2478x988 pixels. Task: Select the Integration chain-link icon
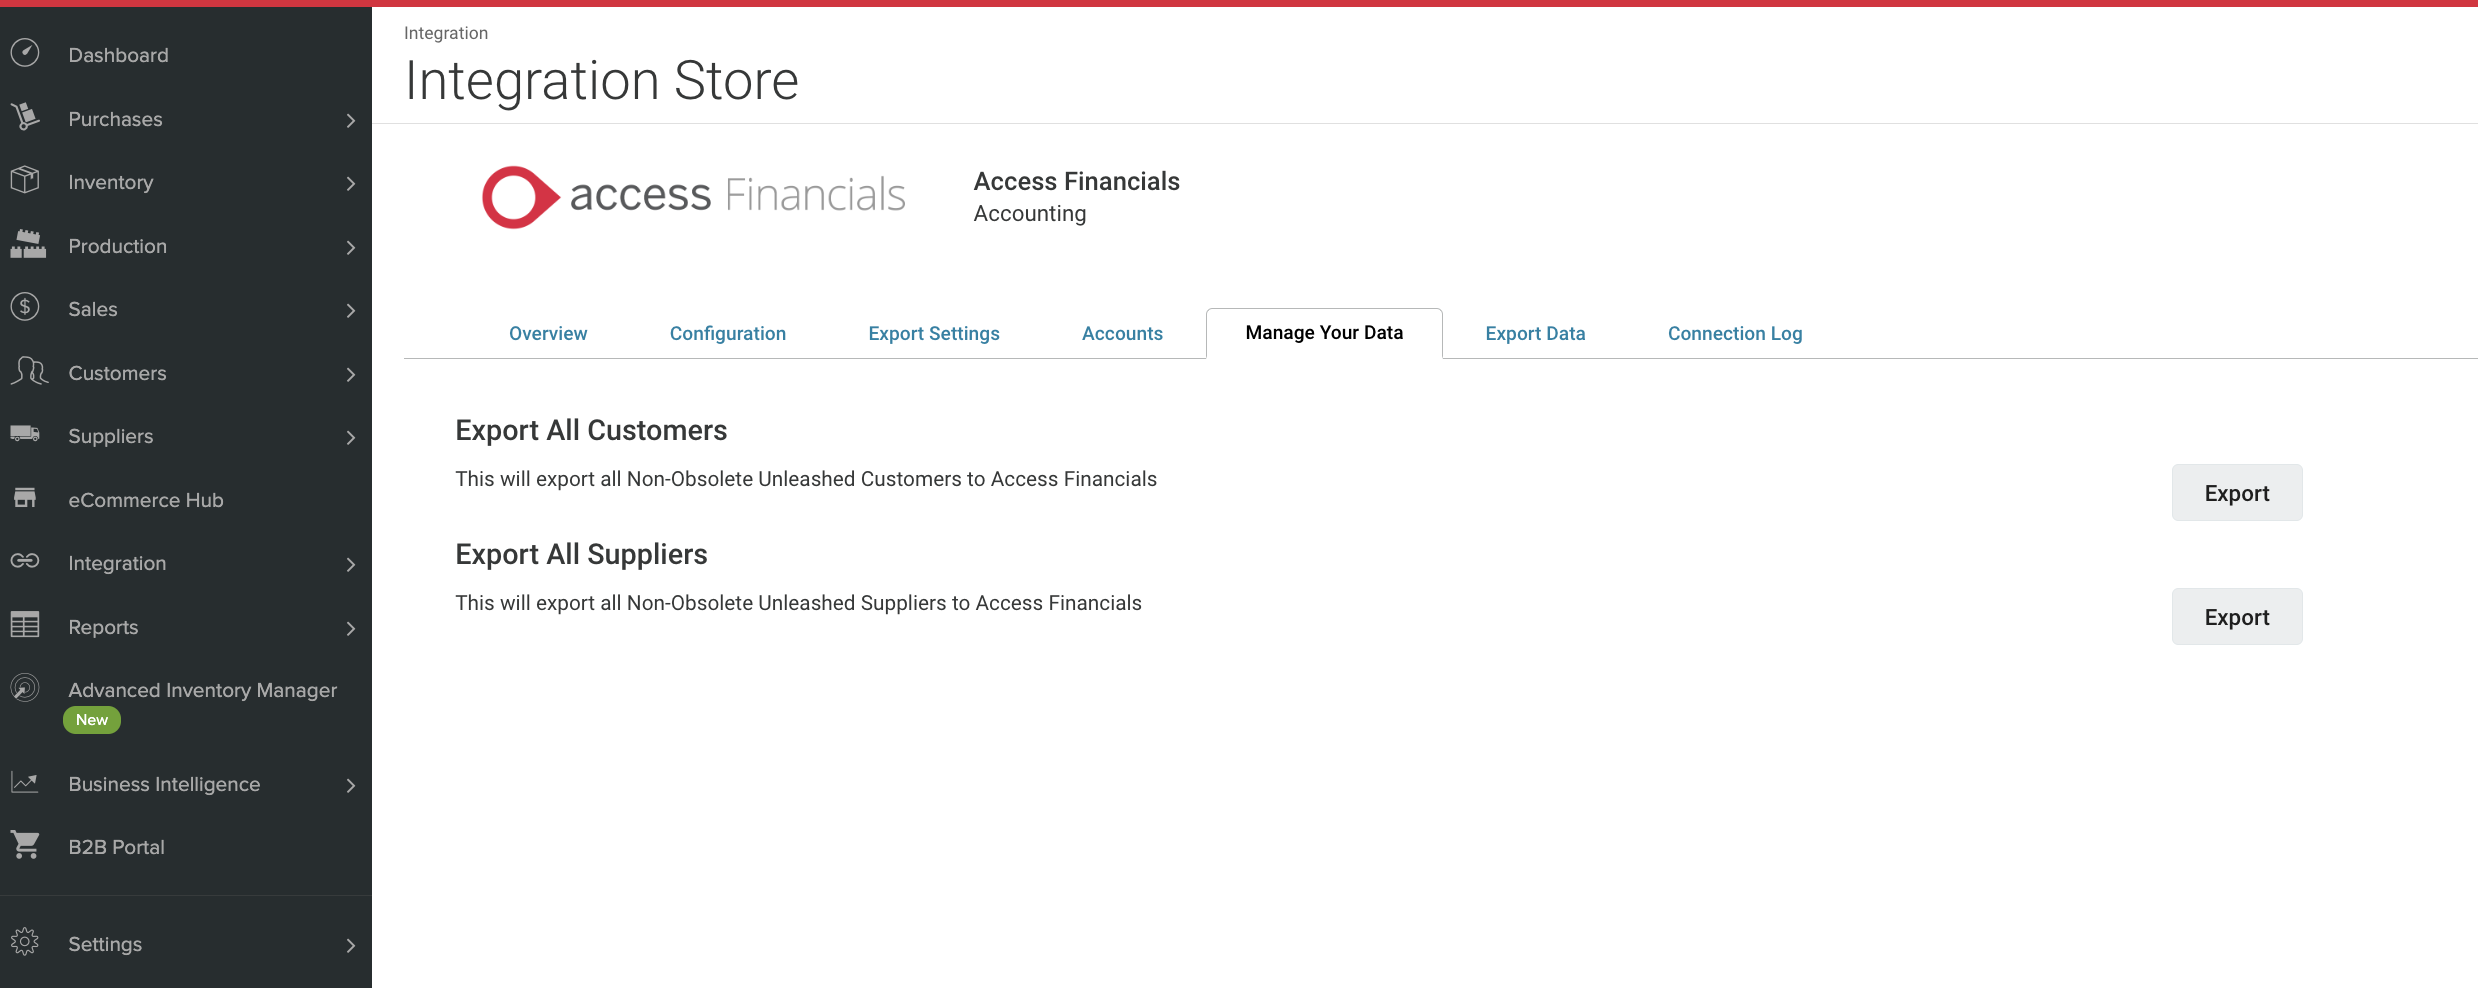(x=25, y=562)
